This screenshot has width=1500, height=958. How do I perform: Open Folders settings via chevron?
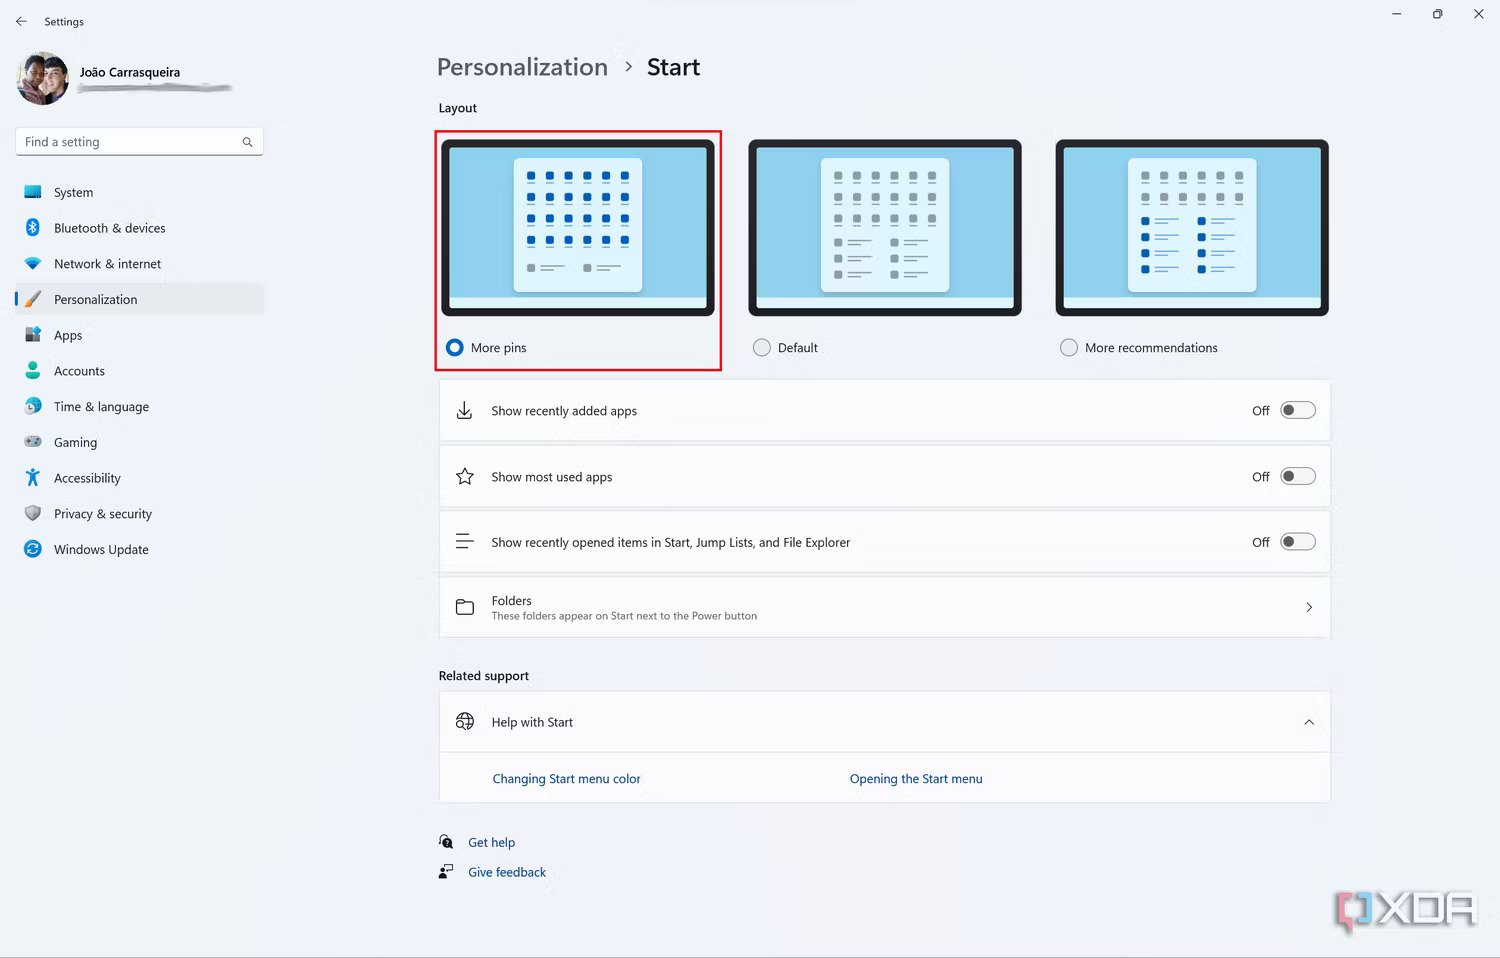1309,607
